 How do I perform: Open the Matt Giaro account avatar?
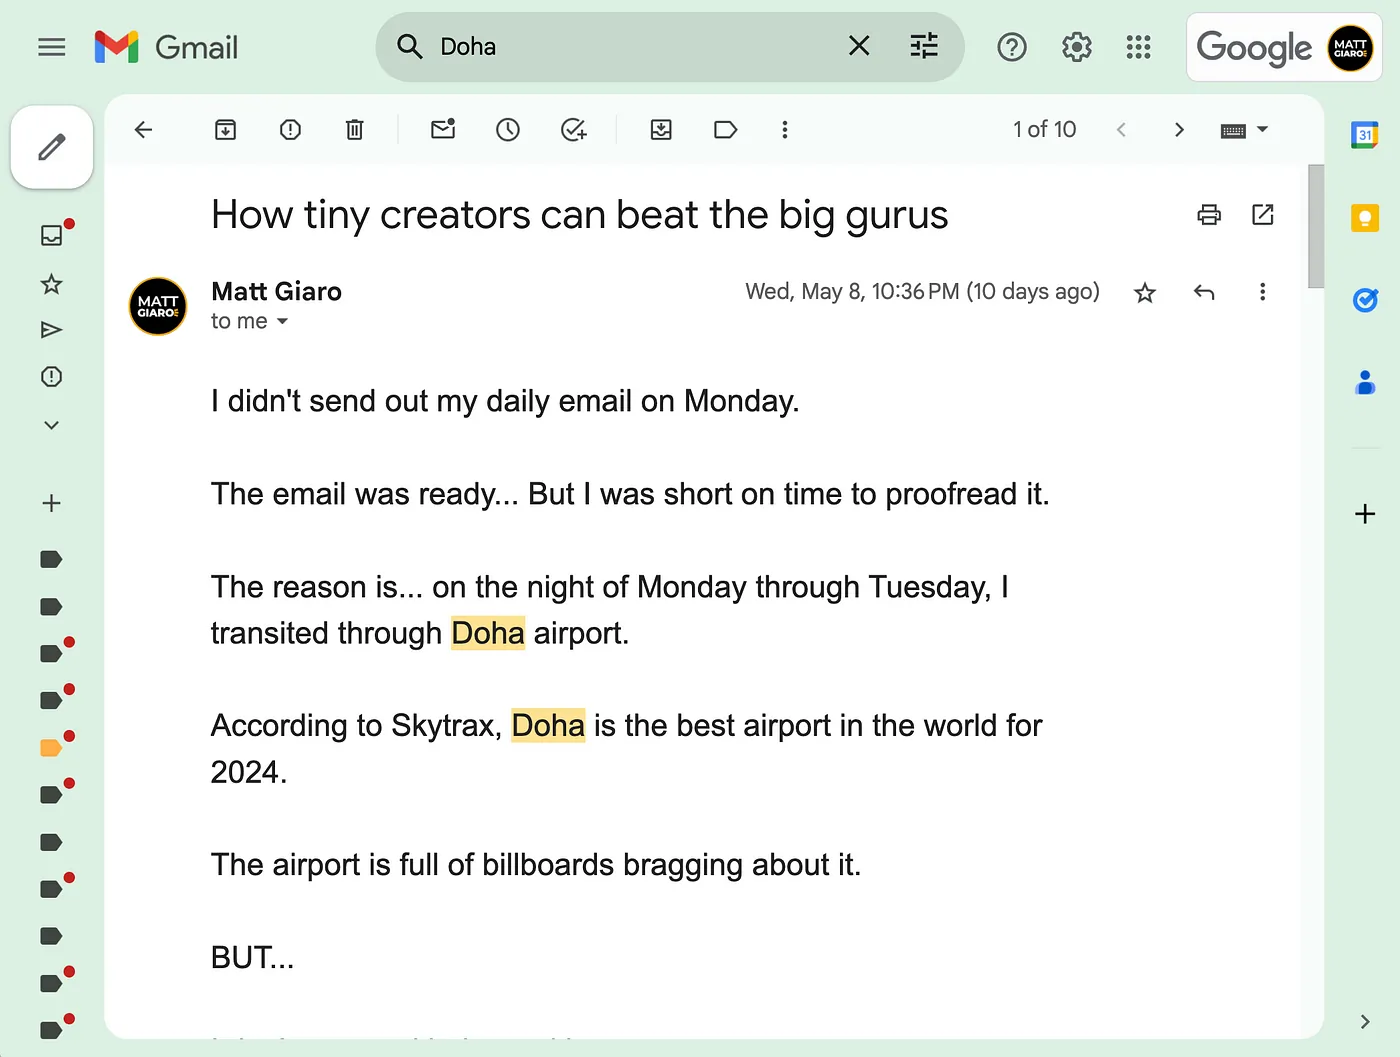click(x=1349, y=48)
